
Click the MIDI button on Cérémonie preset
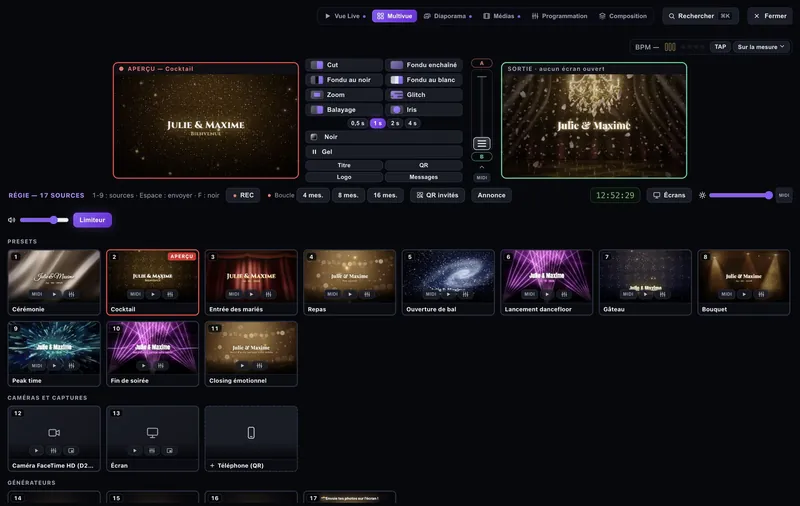coord(37,294)
